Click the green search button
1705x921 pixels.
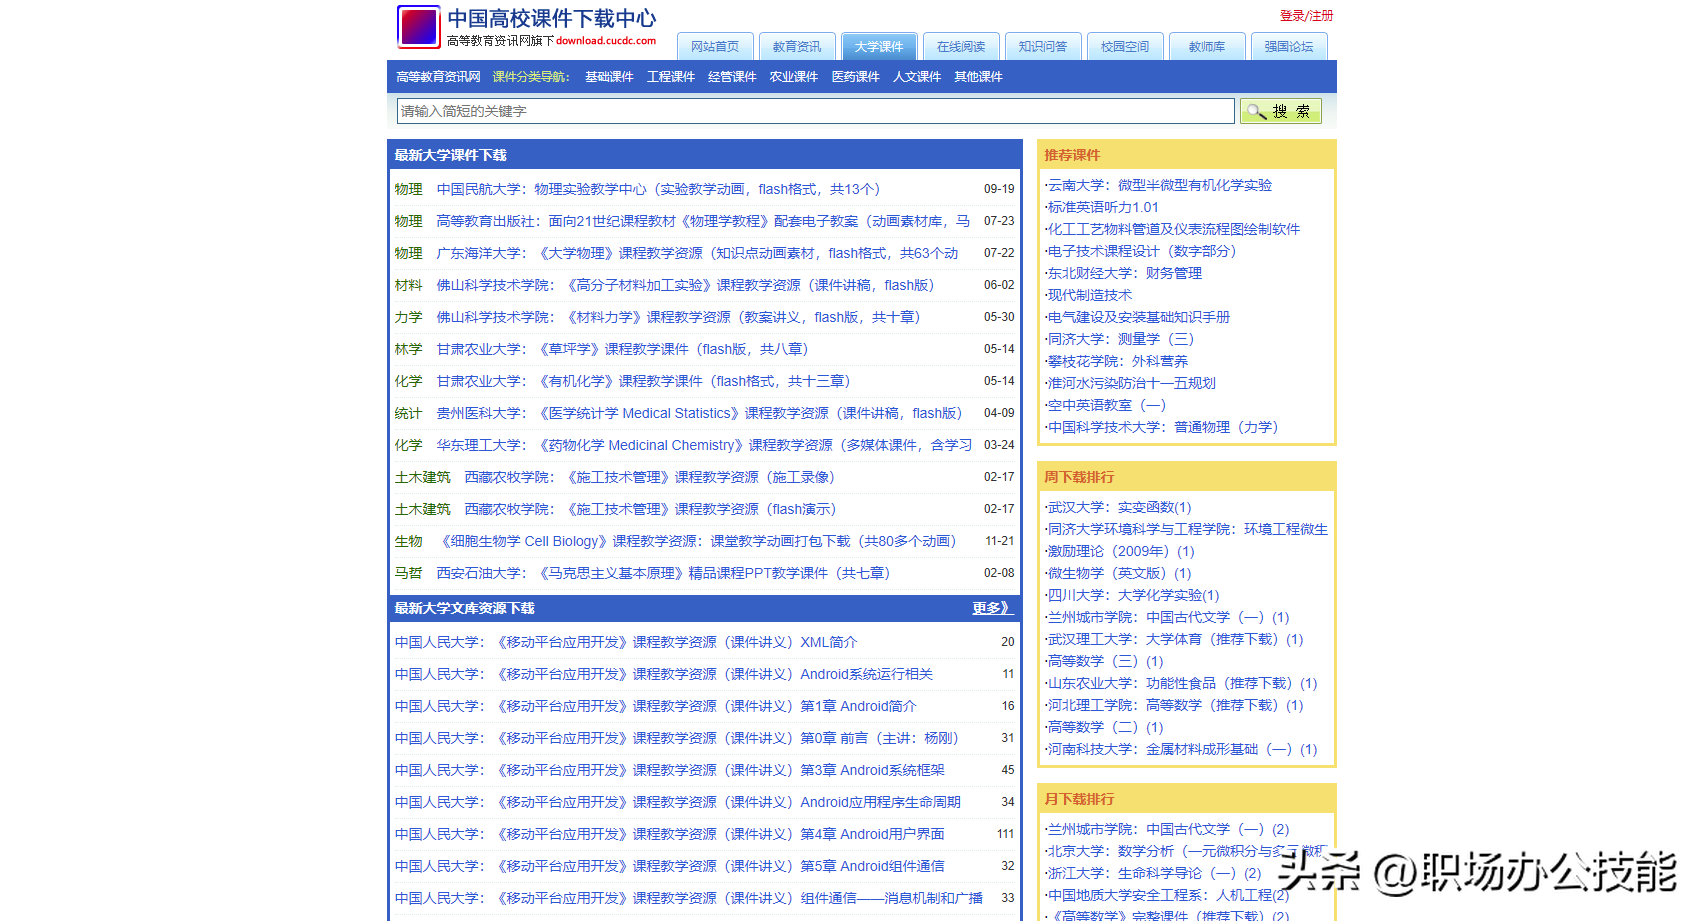(1280, 111)
